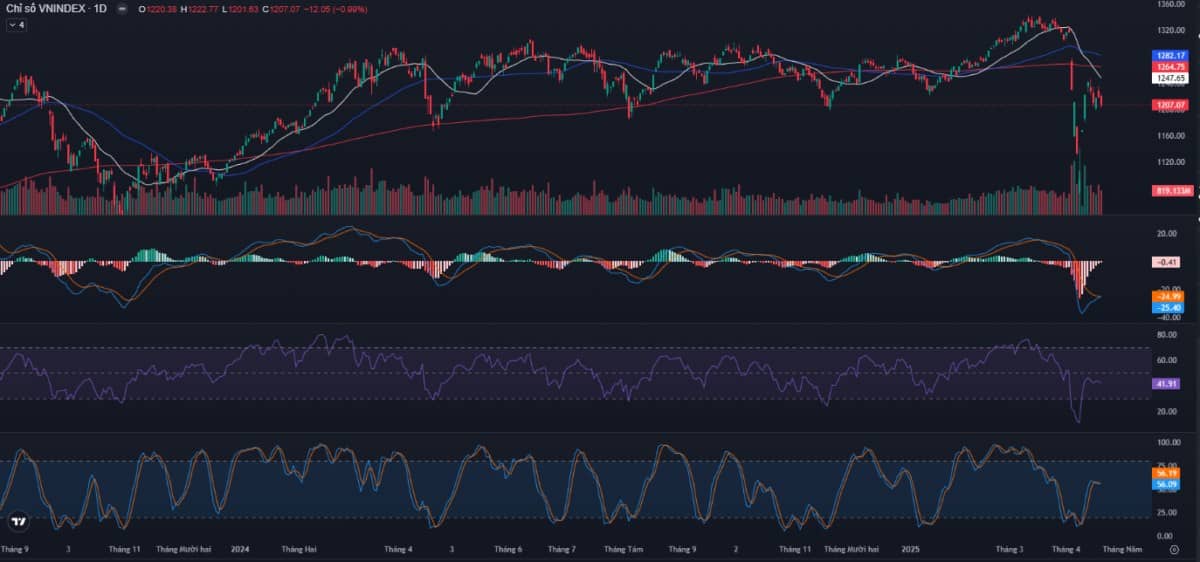Click the blue MACD tag −25.40
Screen dimensions: 1200x562
pyautogui.click(x=1170, y=308)
